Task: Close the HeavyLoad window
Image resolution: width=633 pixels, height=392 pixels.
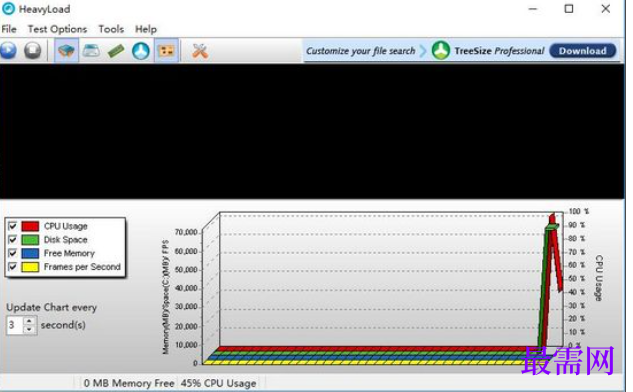Action: (606, 8)
